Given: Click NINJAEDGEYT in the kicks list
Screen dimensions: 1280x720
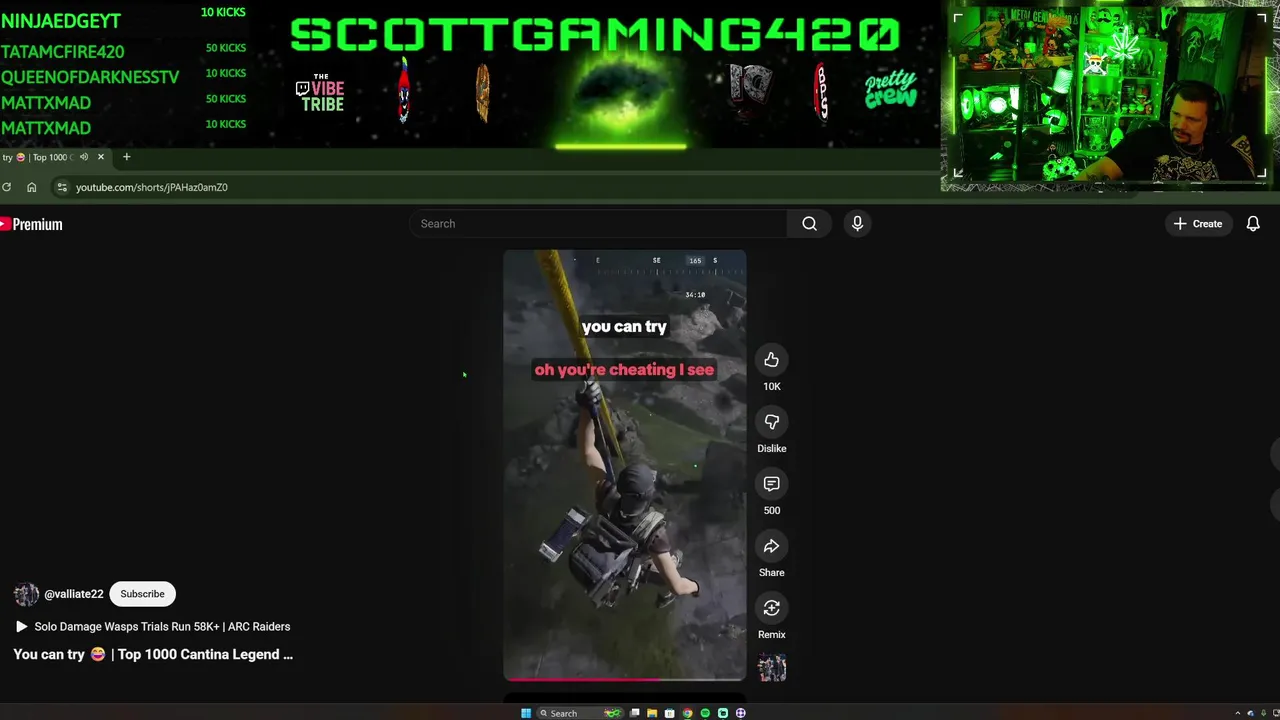Looking at the screenshot, I should pyautogui.click(x=61, y=21).
